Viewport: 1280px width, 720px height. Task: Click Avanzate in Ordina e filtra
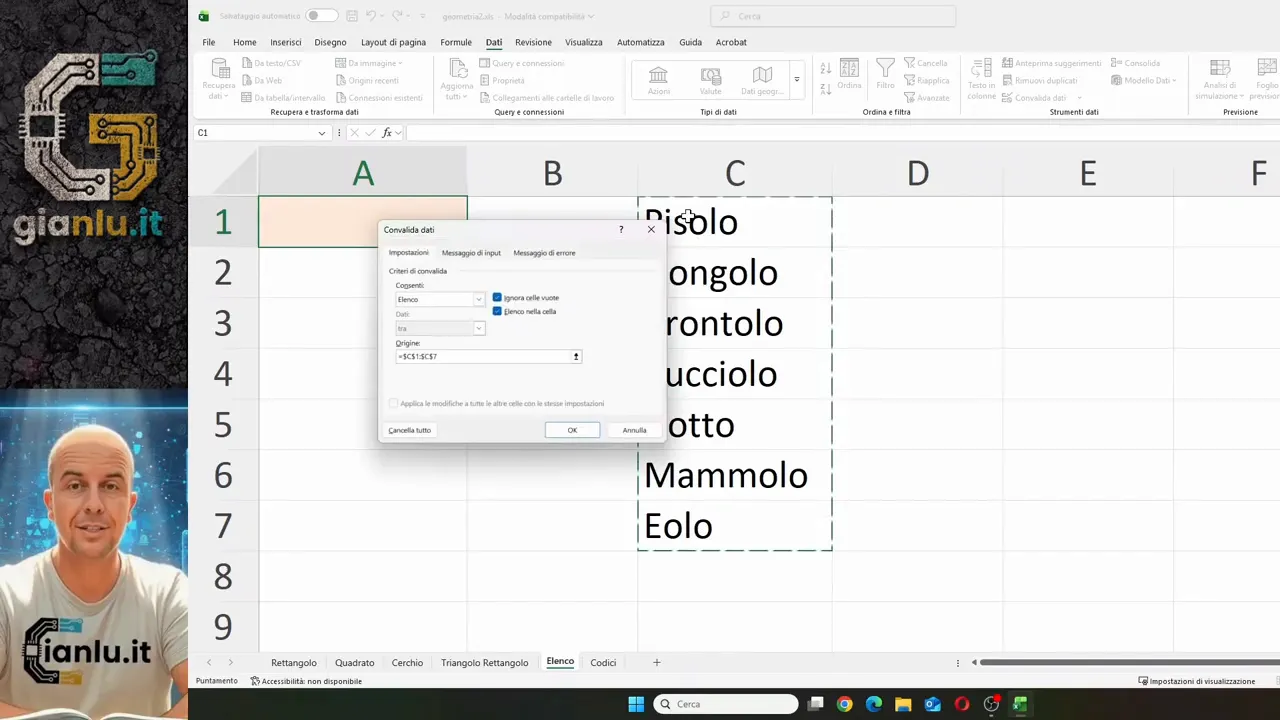click(x=927, y=98)
